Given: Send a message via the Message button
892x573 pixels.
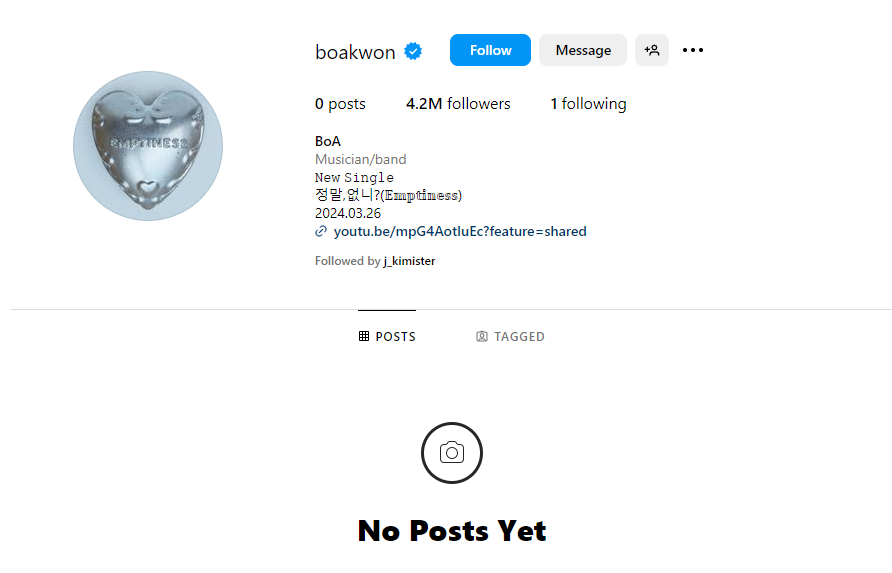Looking at the screenshot, I should click(x=583, y=50).
